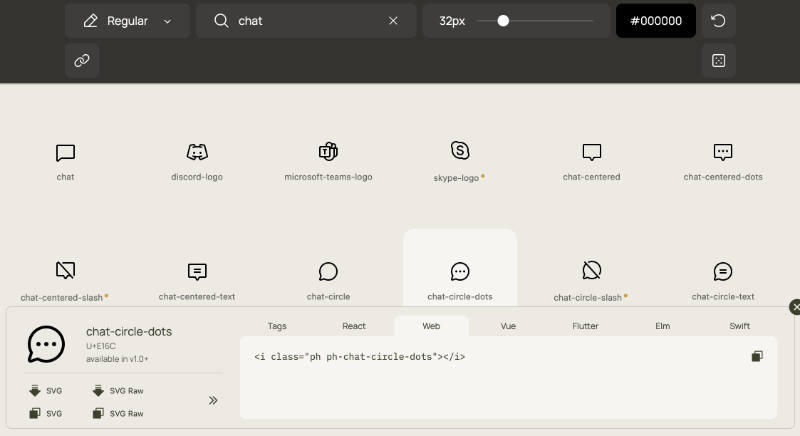Select the chat-circle-slash icon

click(591, 270)
